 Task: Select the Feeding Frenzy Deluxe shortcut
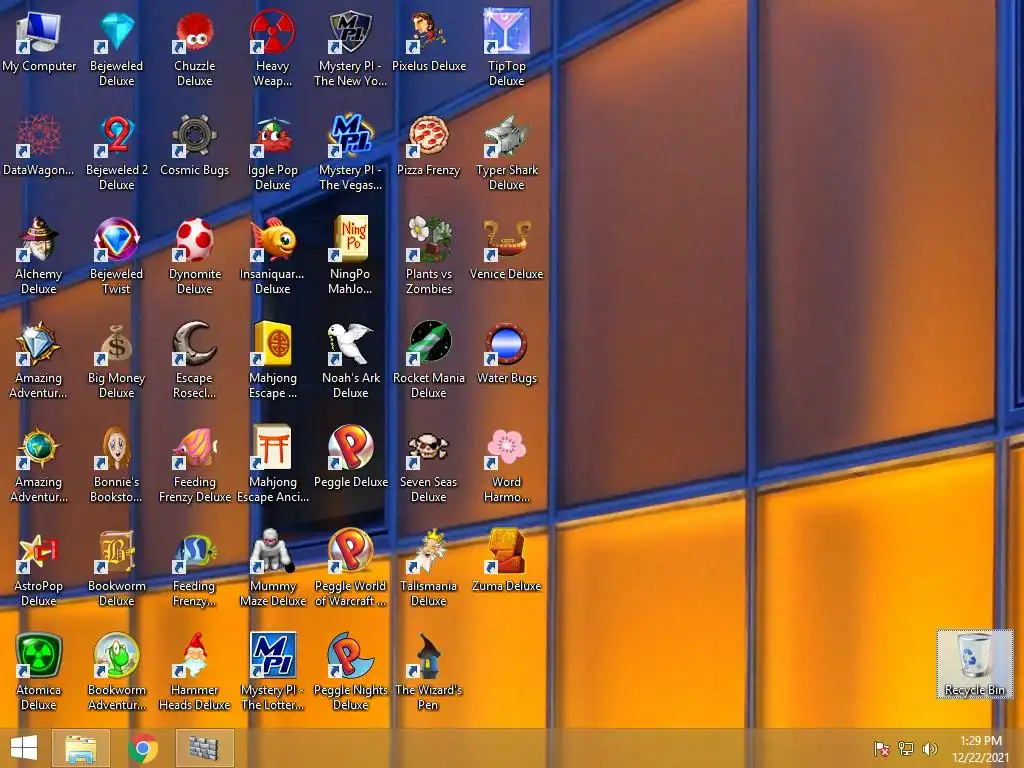(x=194, y=464)
